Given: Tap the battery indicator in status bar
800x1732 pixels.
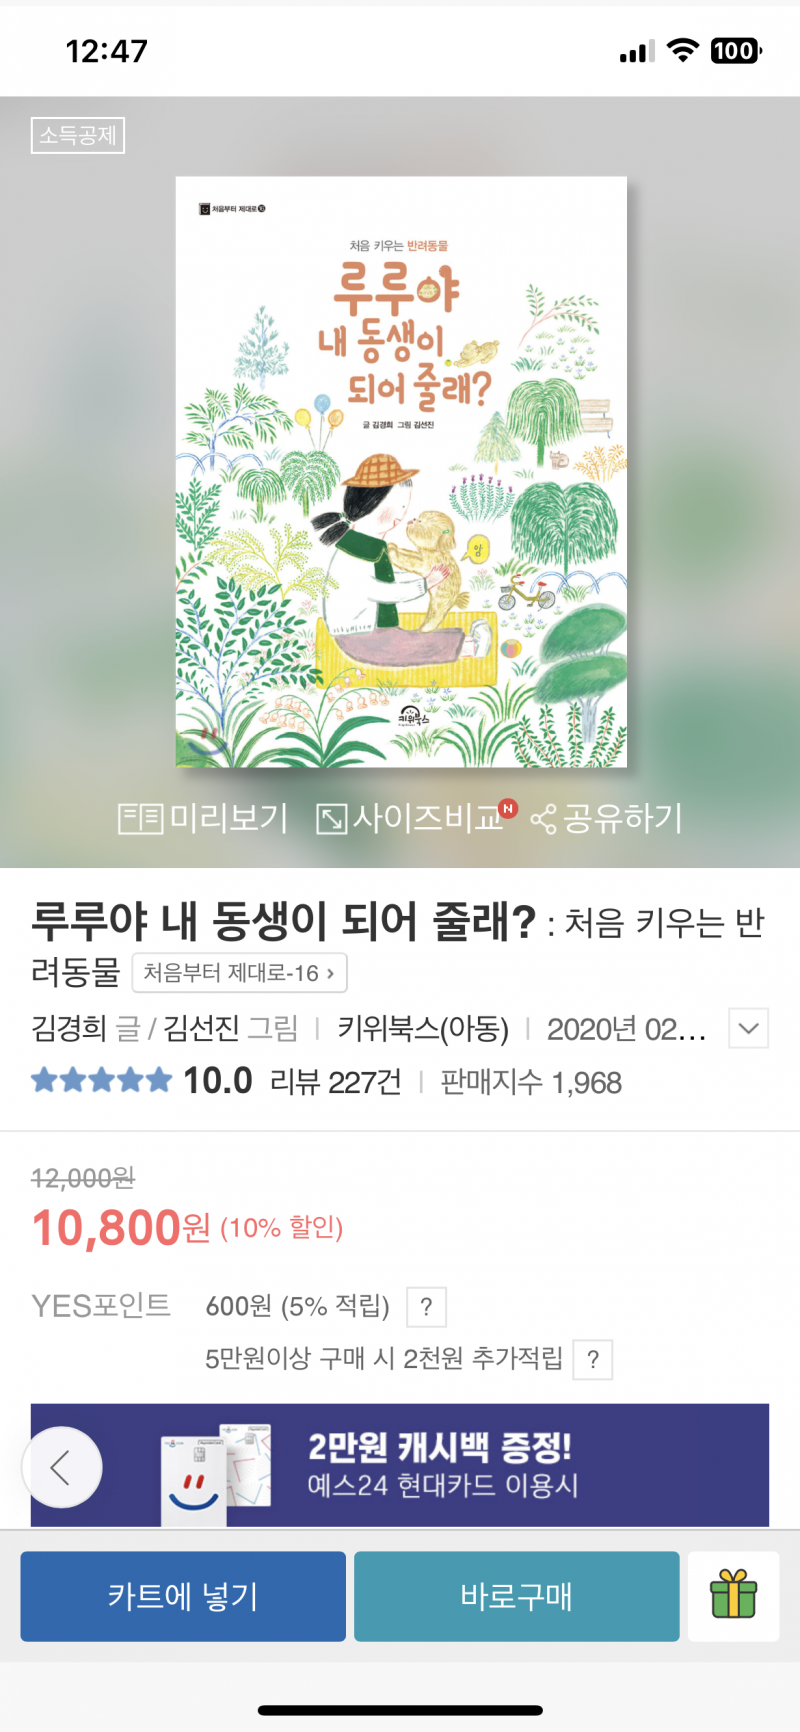Looking at the screenshot, I should (x=735, y=51).
